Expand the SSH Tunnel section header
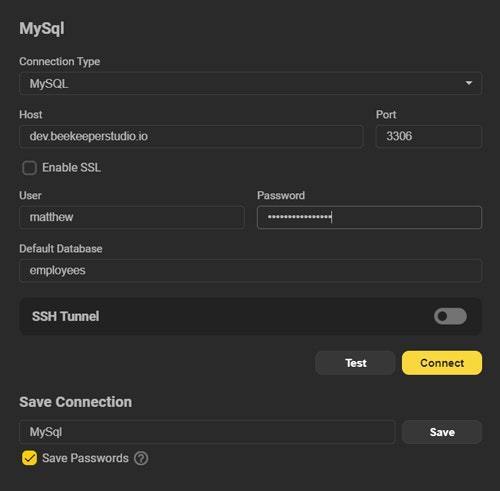500x491 pixels. 251,316
